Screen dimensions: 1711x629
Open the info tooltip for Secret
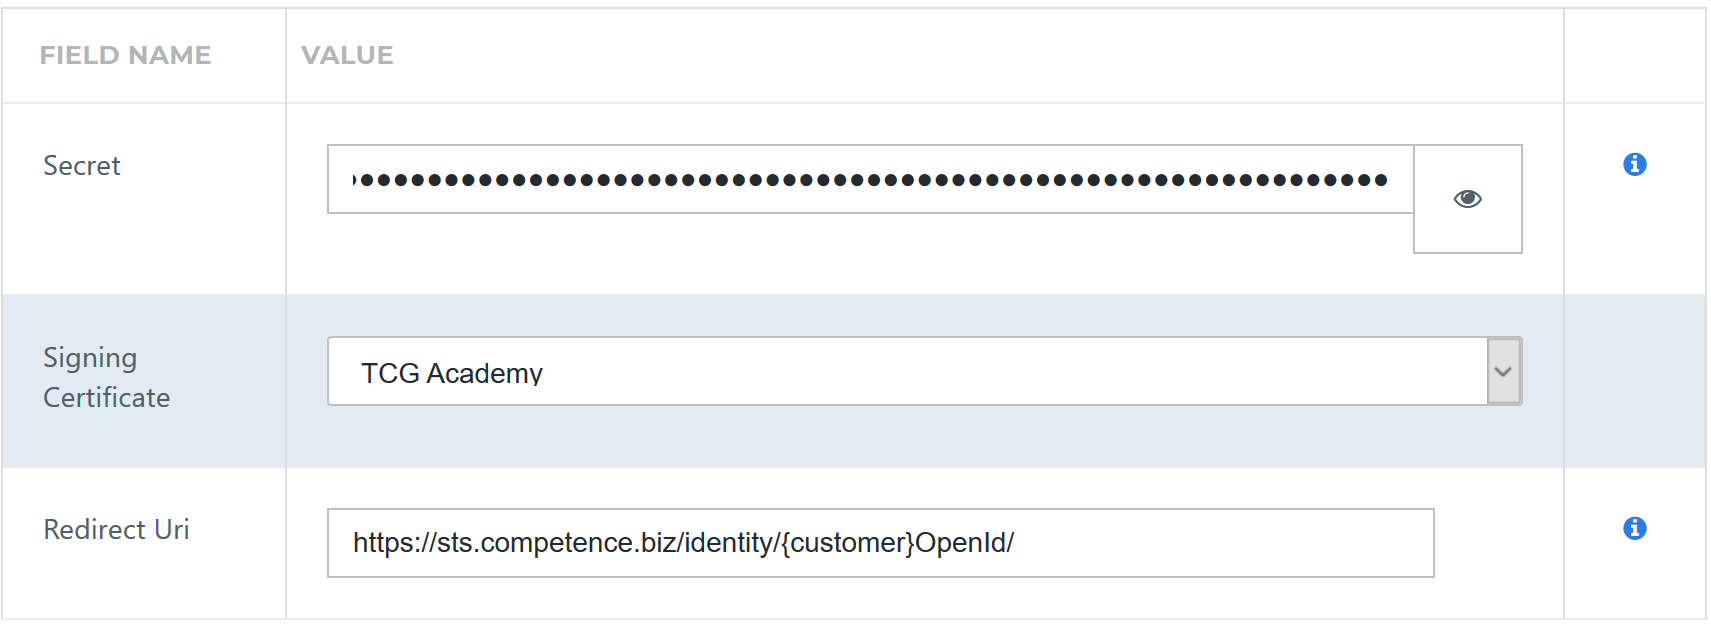pos(1635,164)
